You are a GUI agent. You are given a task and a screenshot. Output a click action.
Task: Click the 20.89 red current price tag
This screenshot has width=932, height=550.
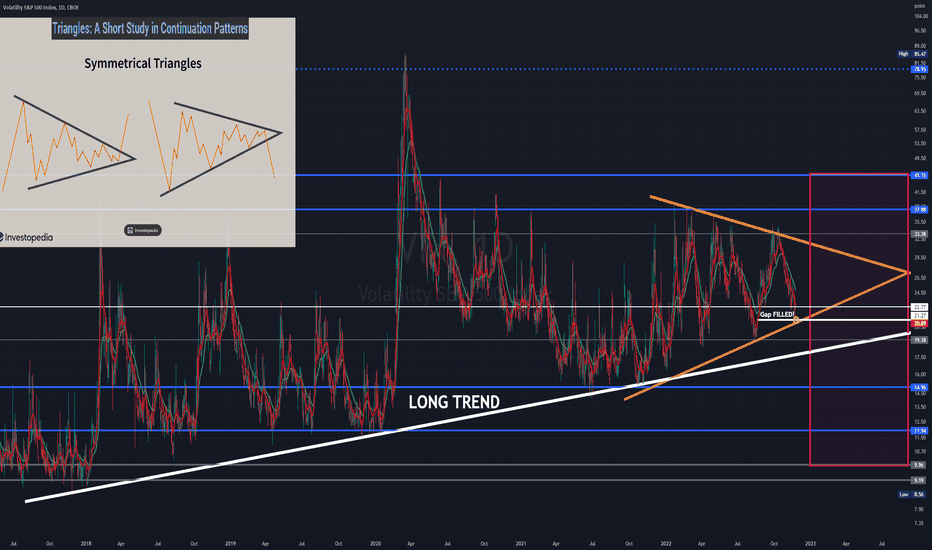pyautogui.click(x=920, y=323)
